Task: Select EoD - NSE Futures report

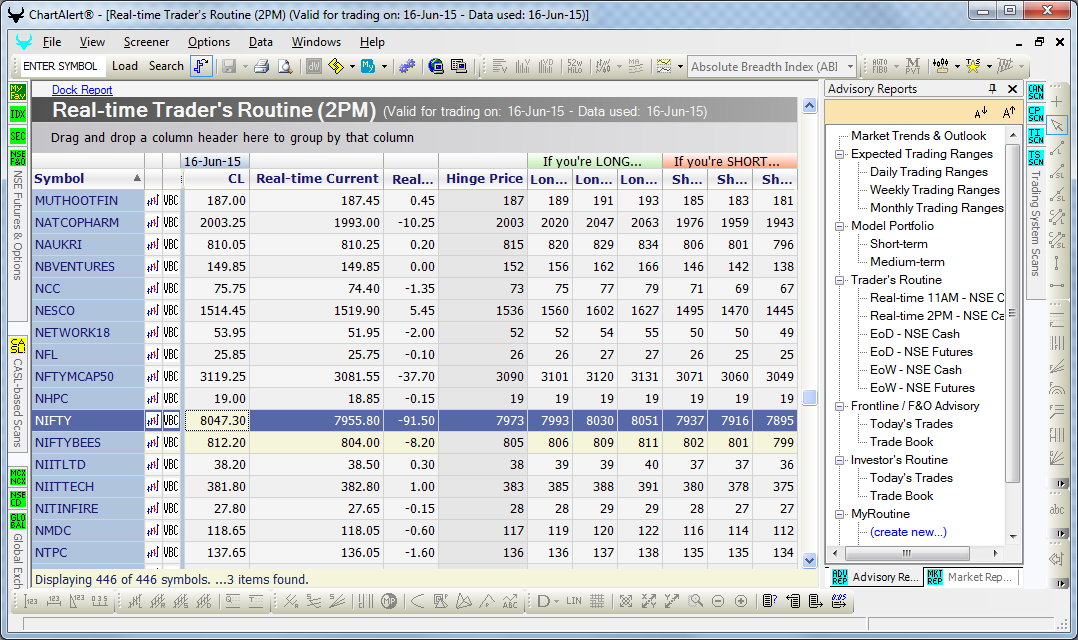Action: [x=921, y=352]
